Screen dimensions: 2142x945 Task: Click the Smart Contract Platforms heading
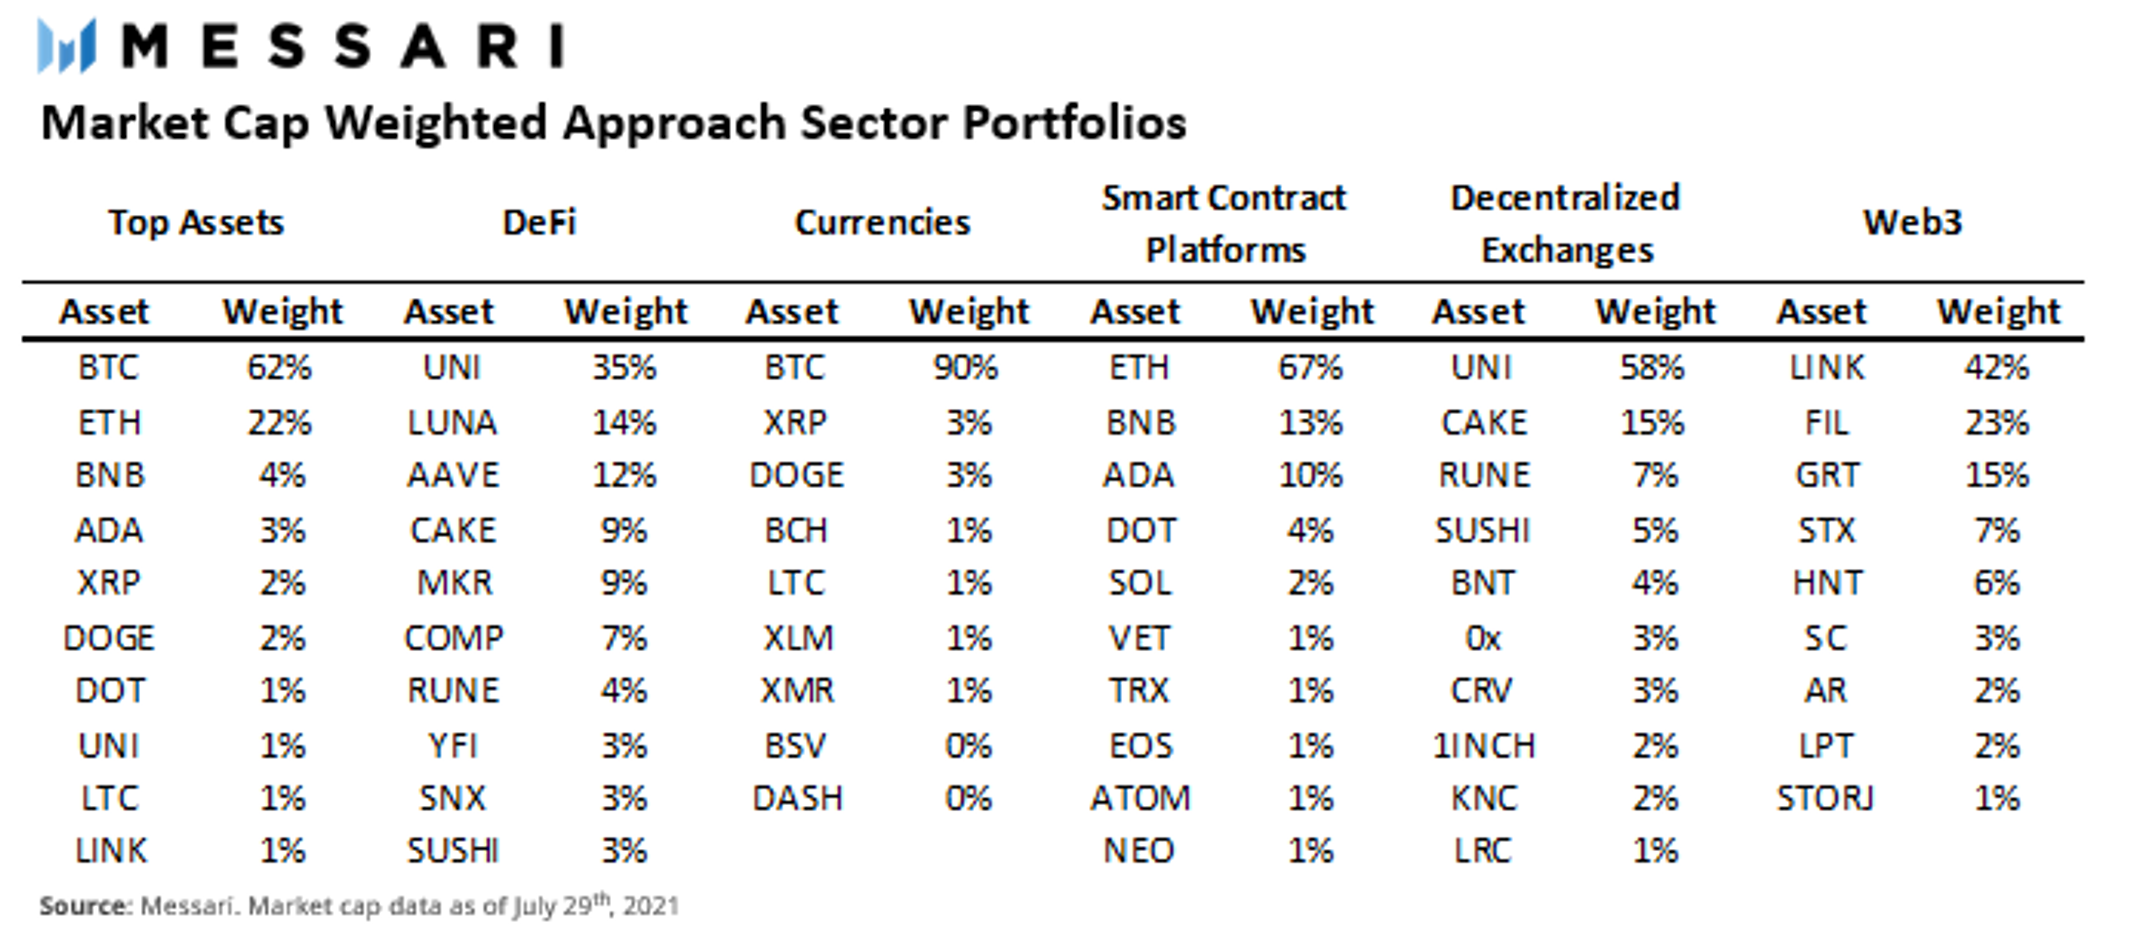click(1225, 224)
